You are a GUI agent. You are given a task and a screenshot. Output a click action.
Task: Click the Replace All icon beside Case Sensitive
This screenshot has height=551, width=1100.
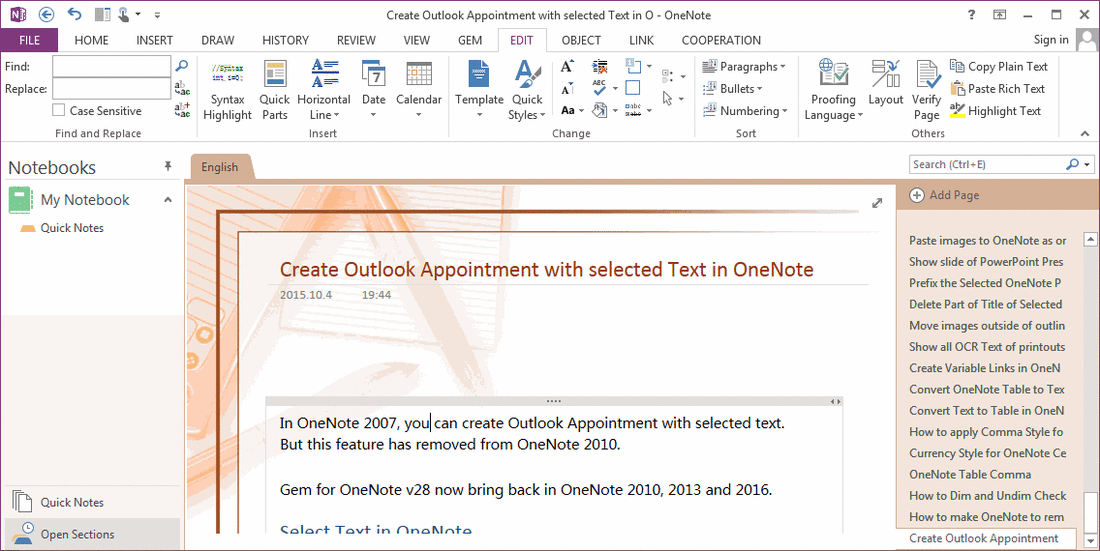182,110
